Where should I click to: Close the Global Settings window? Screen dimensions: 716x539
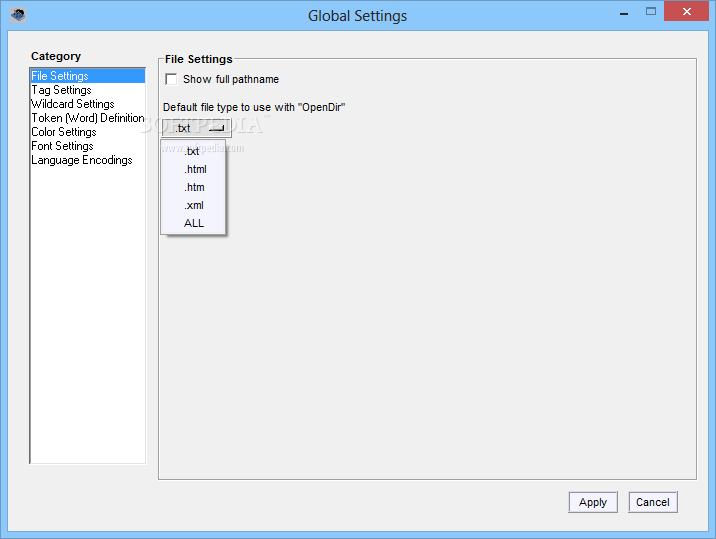tap(686, 11)
